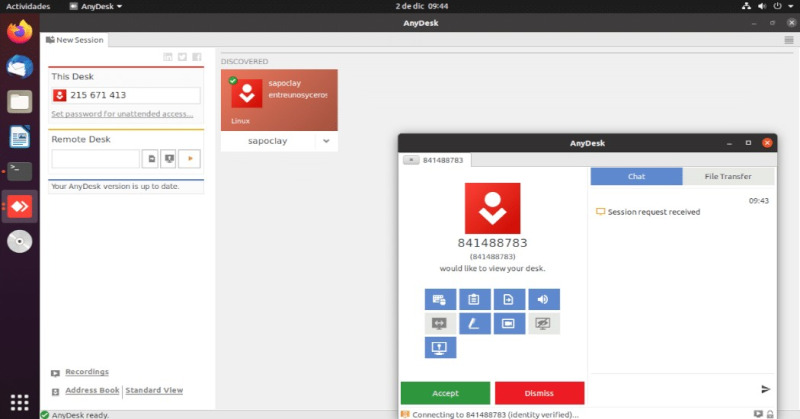Accept the incoming session request
800x419 pixels.
[445, 393]
